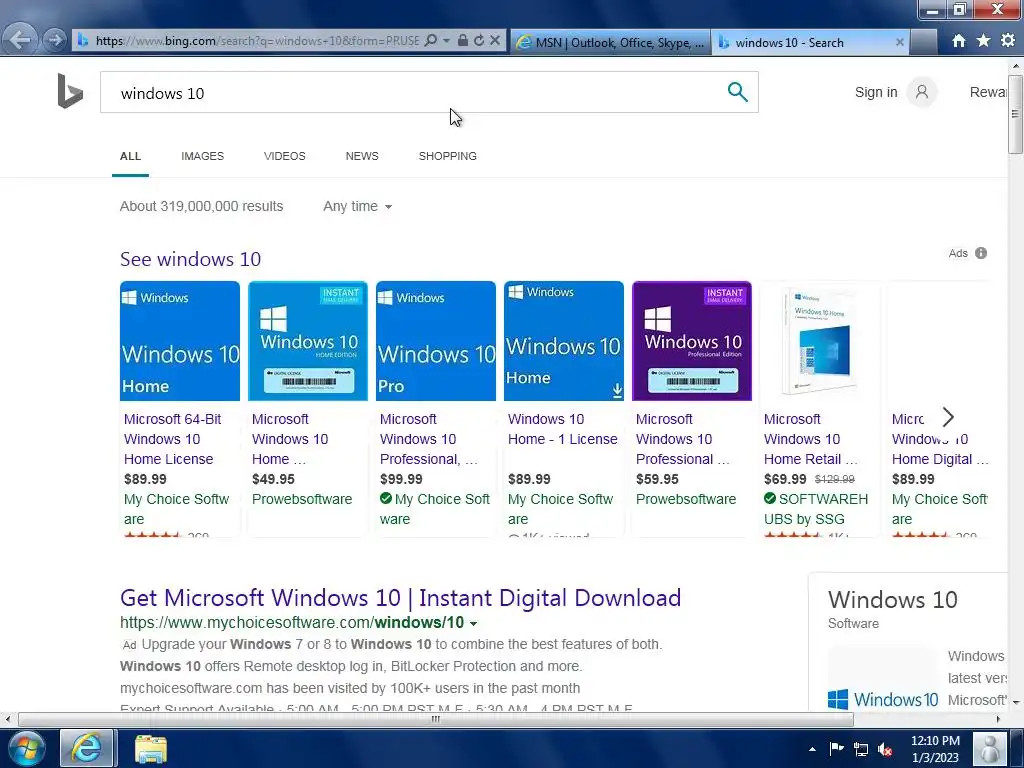Viewport: 1024px width, 768px height.
Task: Click the Microsoft Windows 10 Home Retail link
Action: coord(810,439)
